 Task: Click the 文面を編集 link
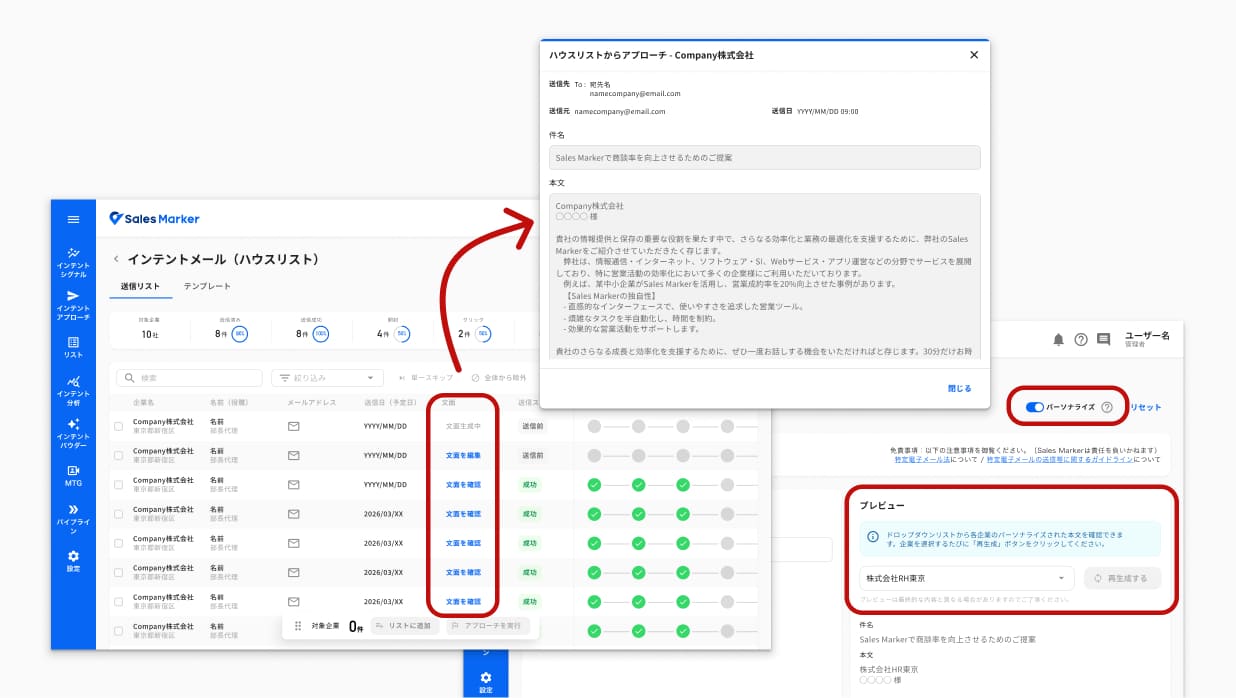[x=463, y=455]
